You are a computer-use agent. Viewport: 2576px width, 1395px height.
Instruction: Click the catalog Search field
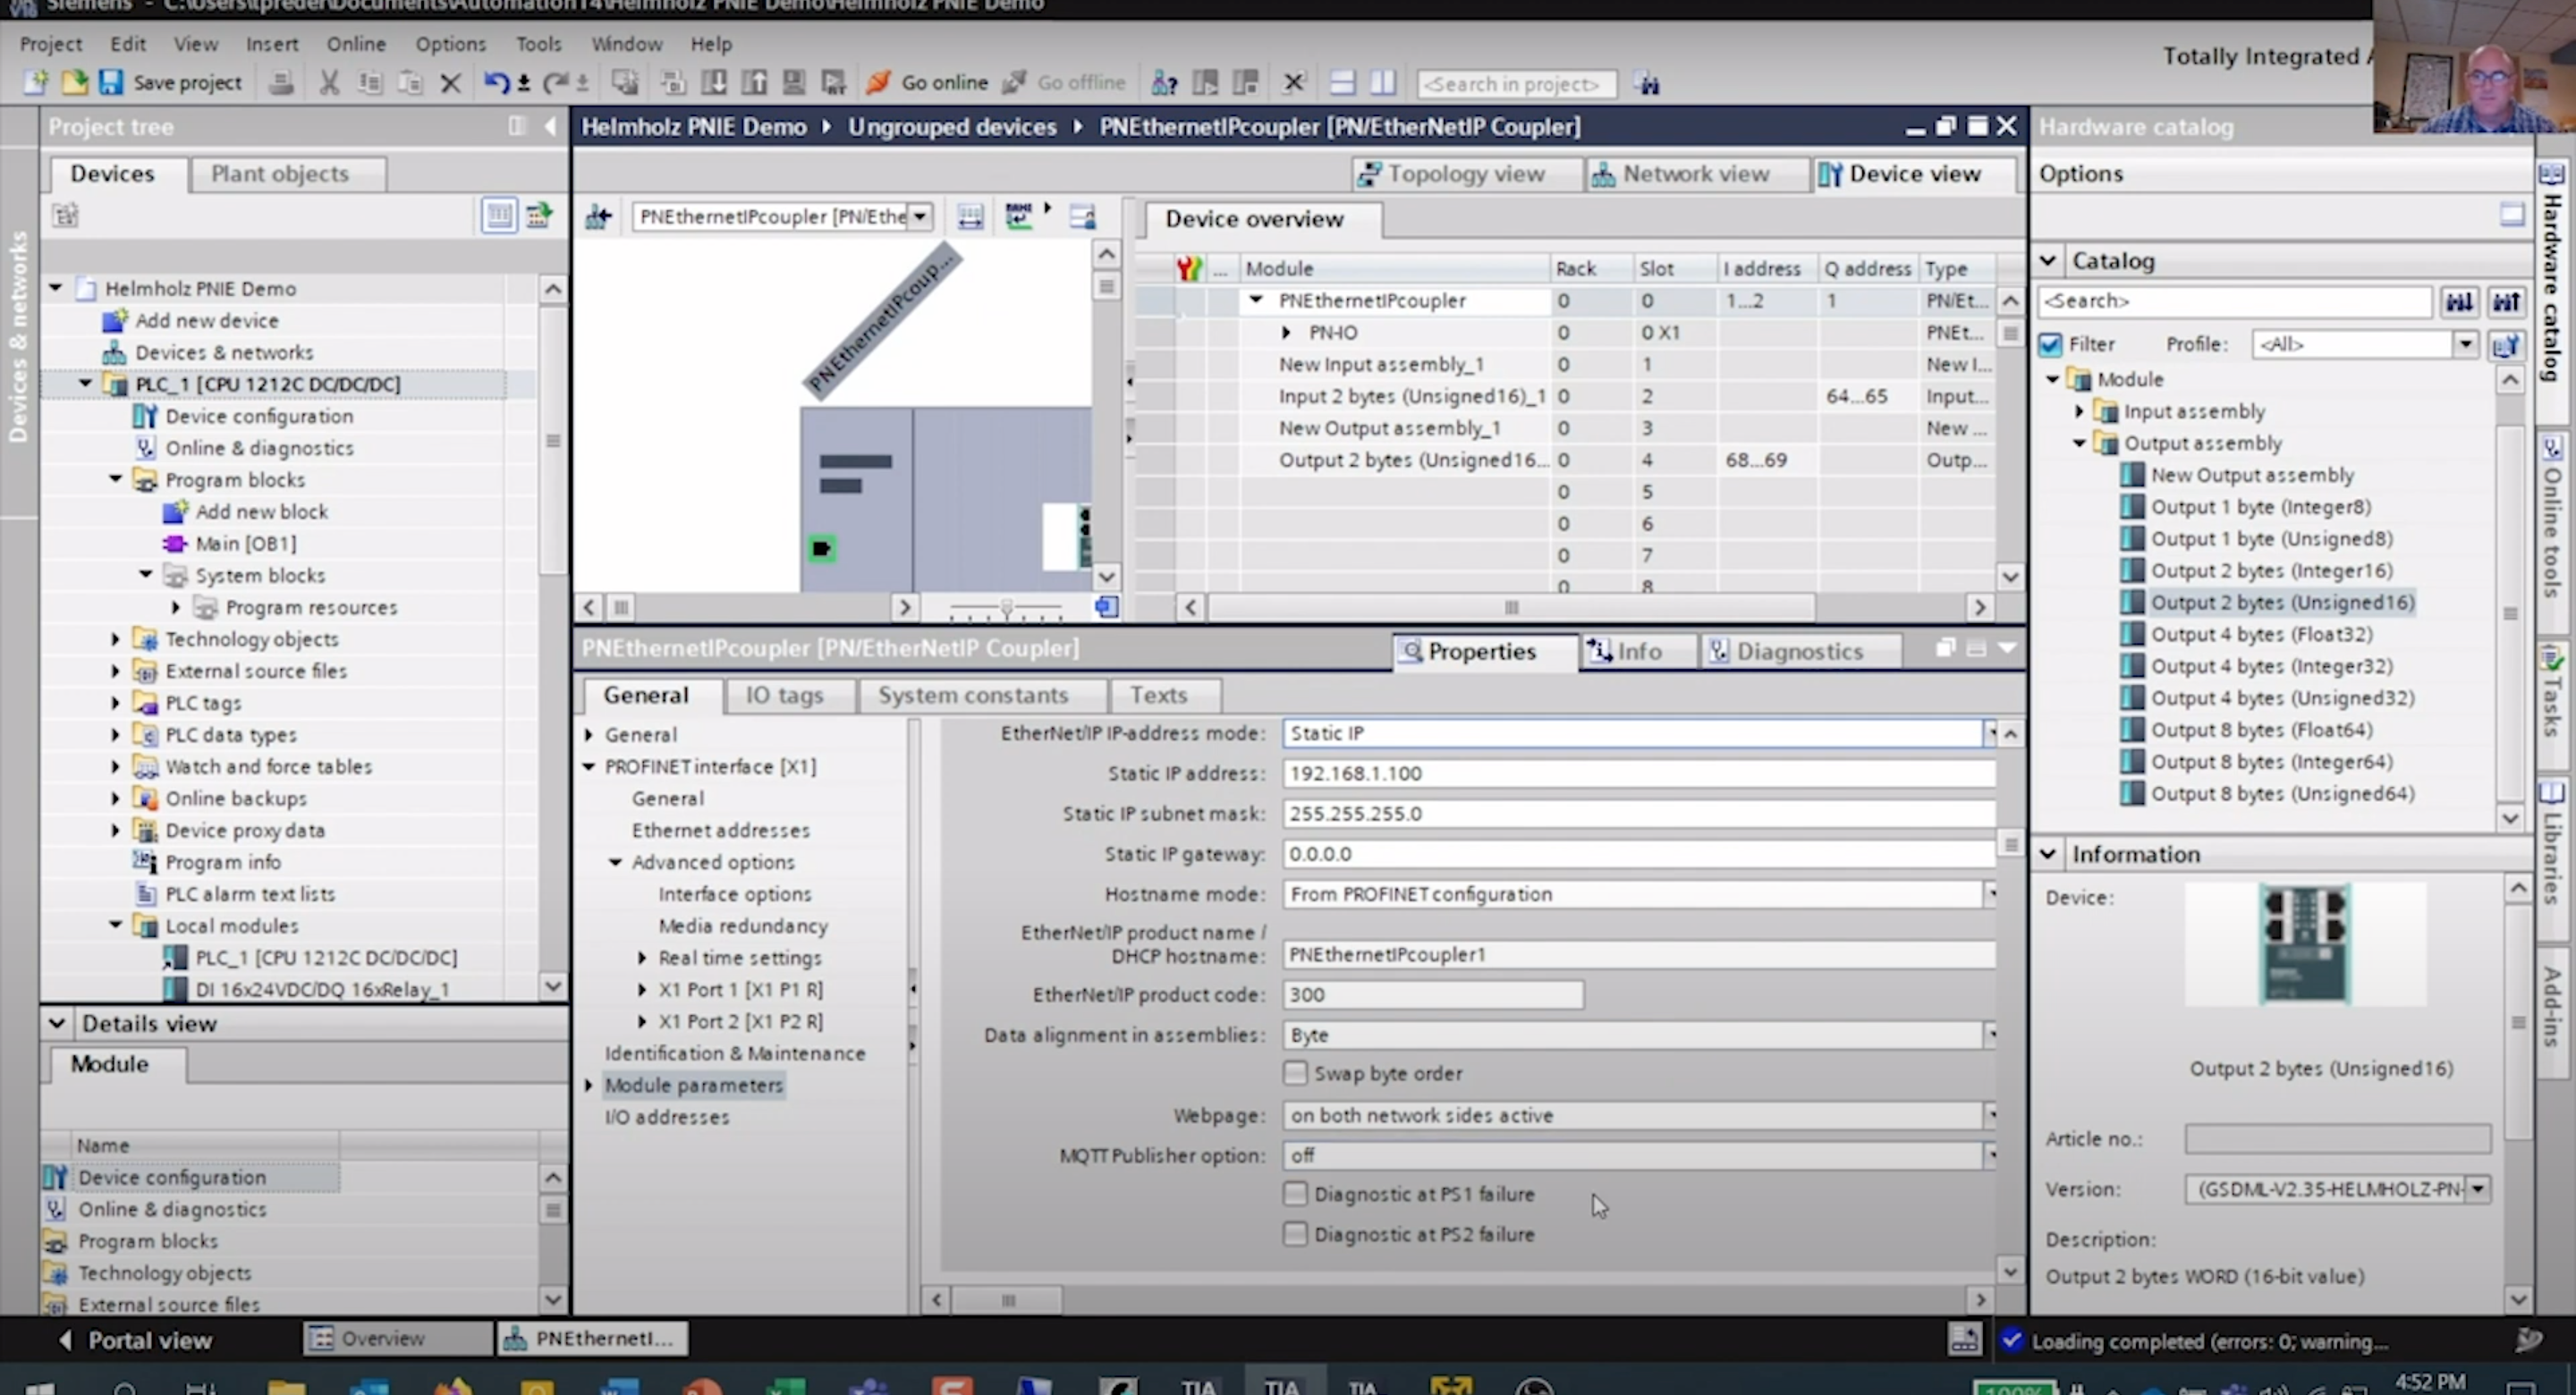pos(2235,301)
